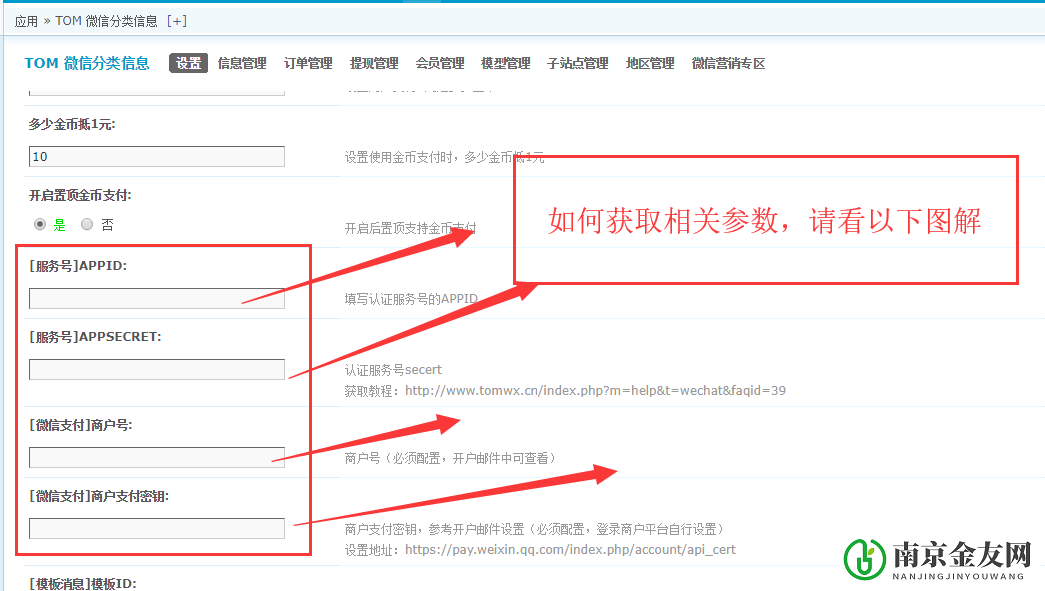The height and width of the screenshot is (591, 1045).
Task: Click the [服务号]APPID input field
Action: [x=157, y=298]
